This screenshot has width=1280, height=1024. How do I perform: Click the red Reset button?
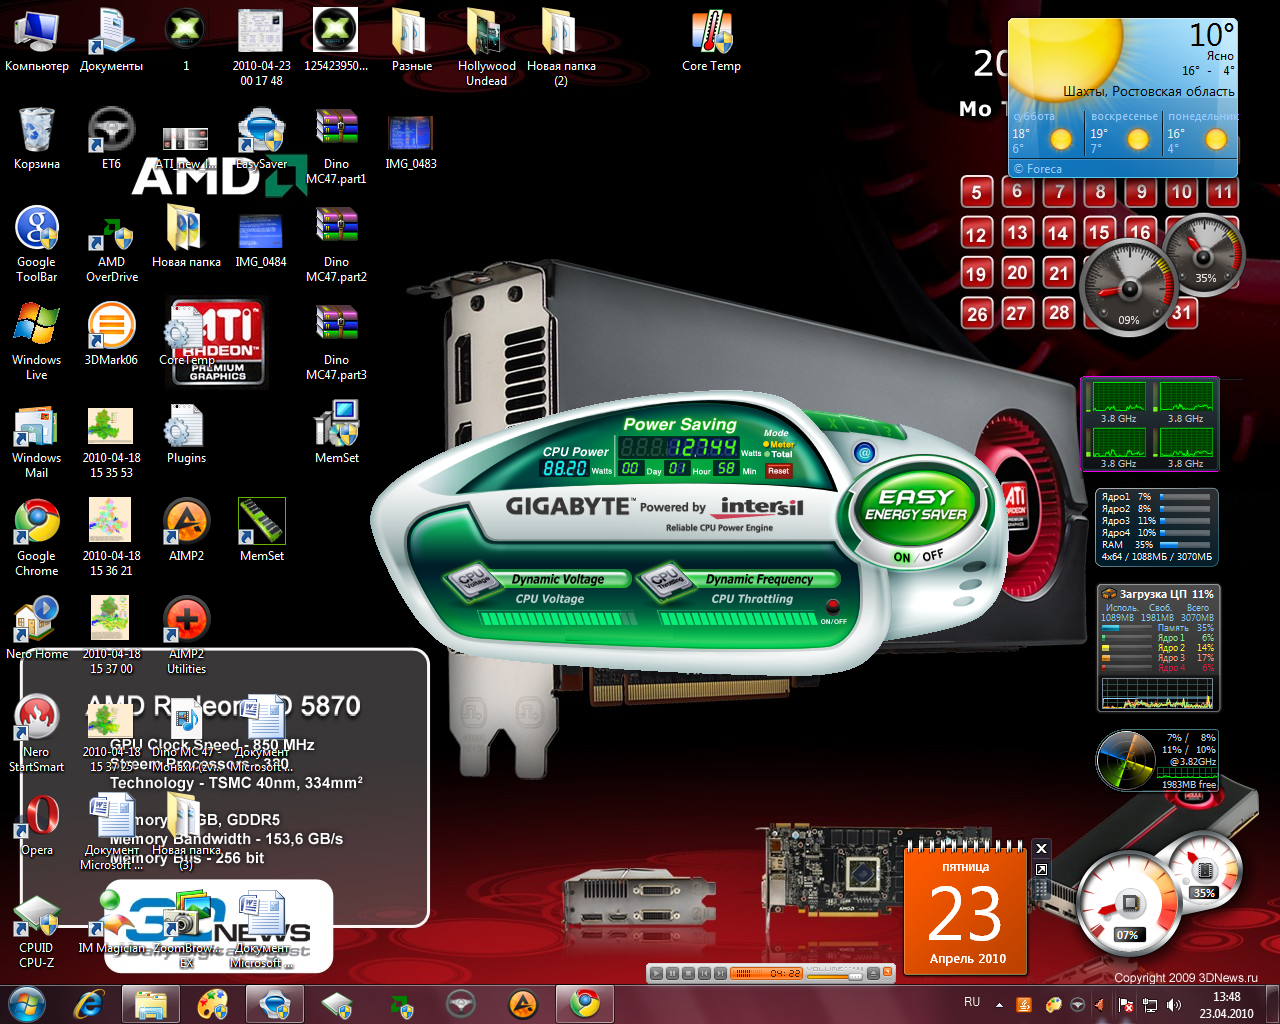click(x=778, y=470)
